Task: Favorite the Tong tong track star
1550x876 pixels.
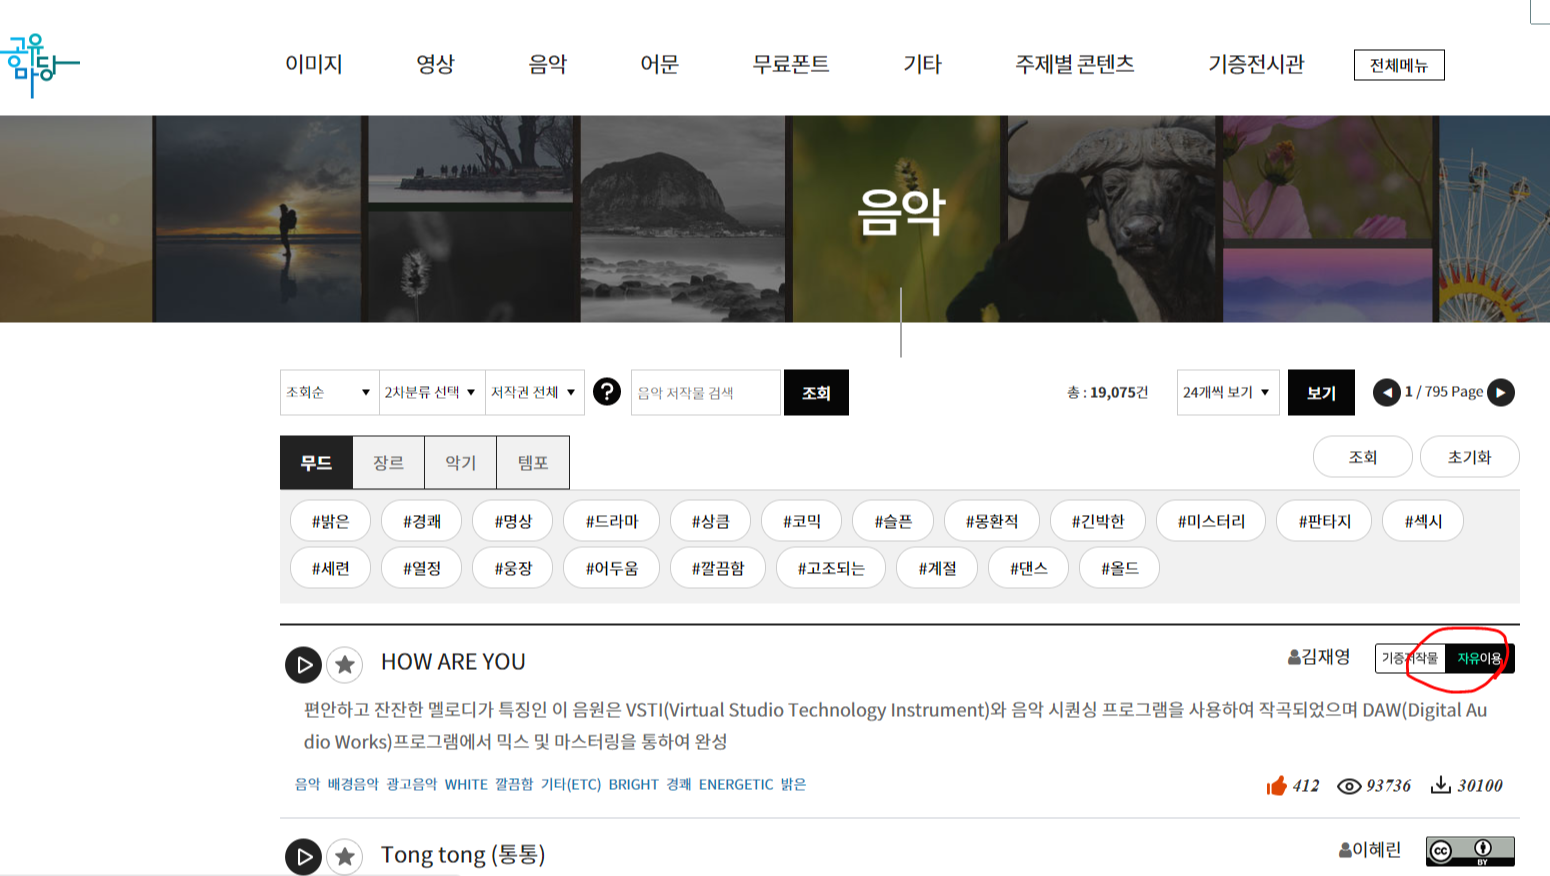Action: [x=345, y=856]
